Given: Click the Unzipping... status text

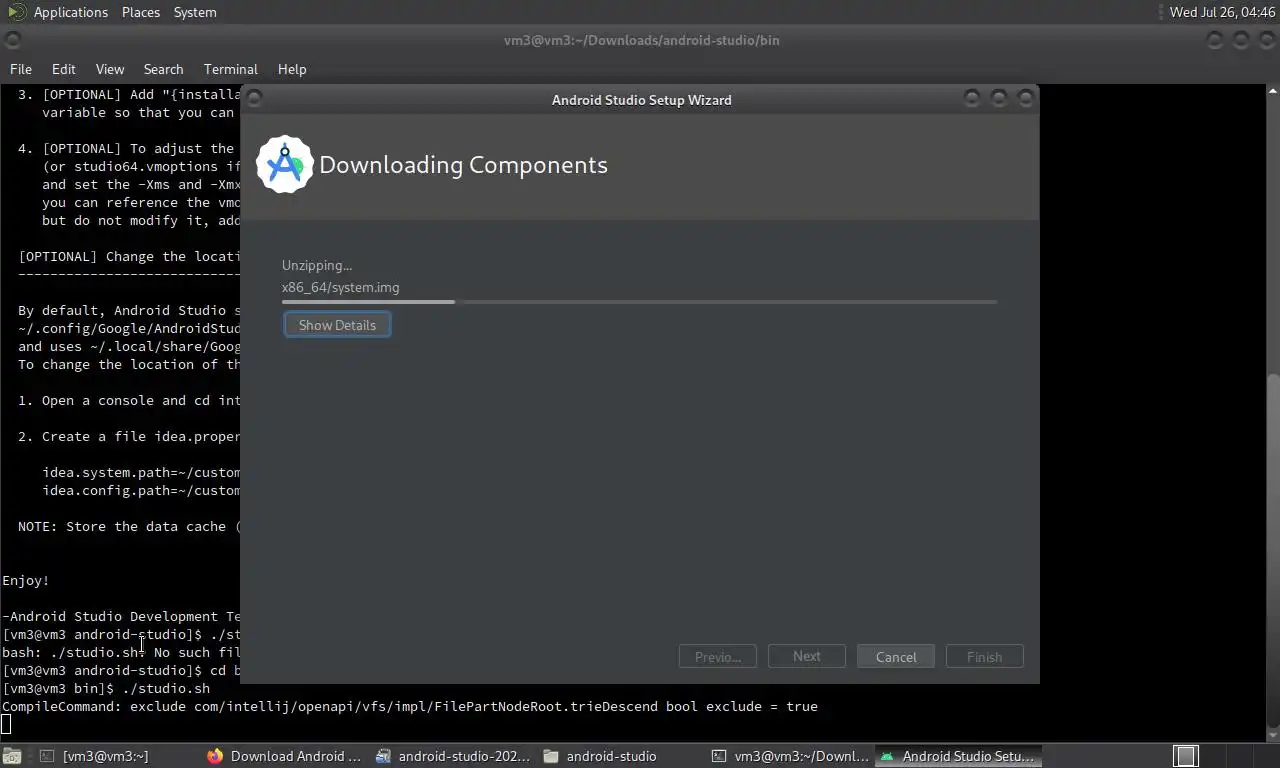Looking at the screenshot, I should tap(317, 265).
